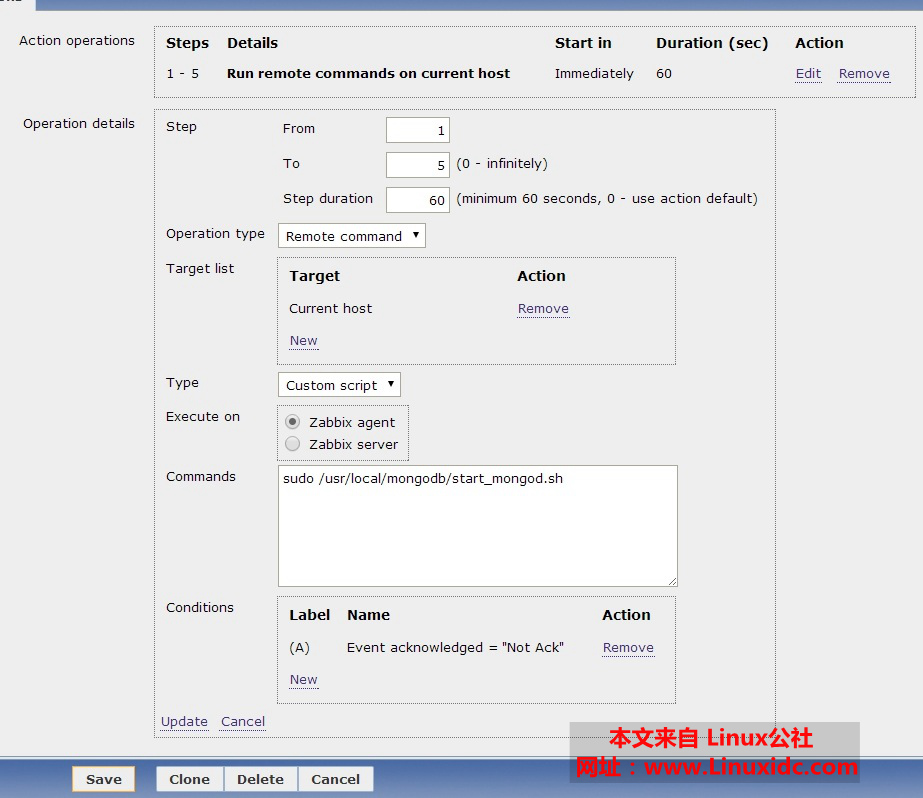923x798 pixels.
Task: Remove the Not Ack condition
Action: point(628,647)
